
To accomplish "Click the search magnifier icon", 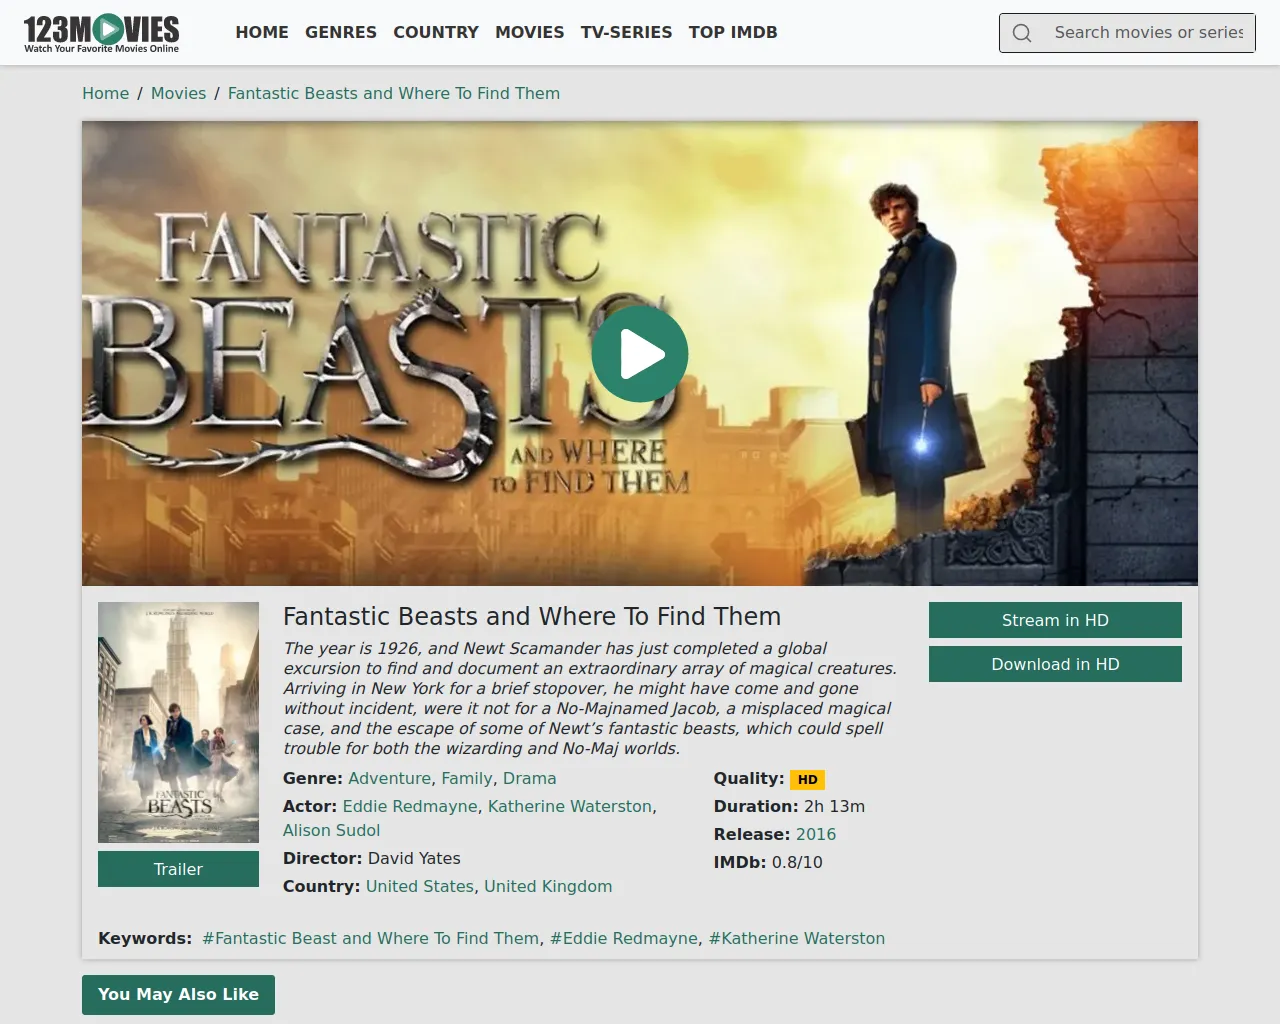I will tap(1021, 33).
